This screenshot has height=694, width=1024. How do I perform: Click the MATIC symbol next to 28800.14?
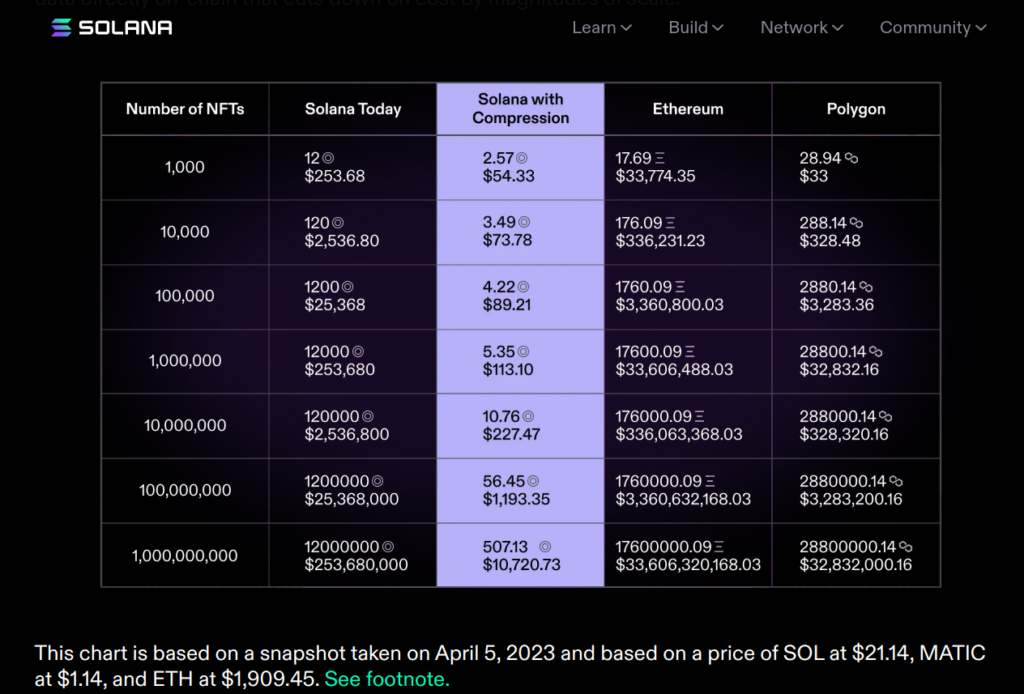(876, 351)
